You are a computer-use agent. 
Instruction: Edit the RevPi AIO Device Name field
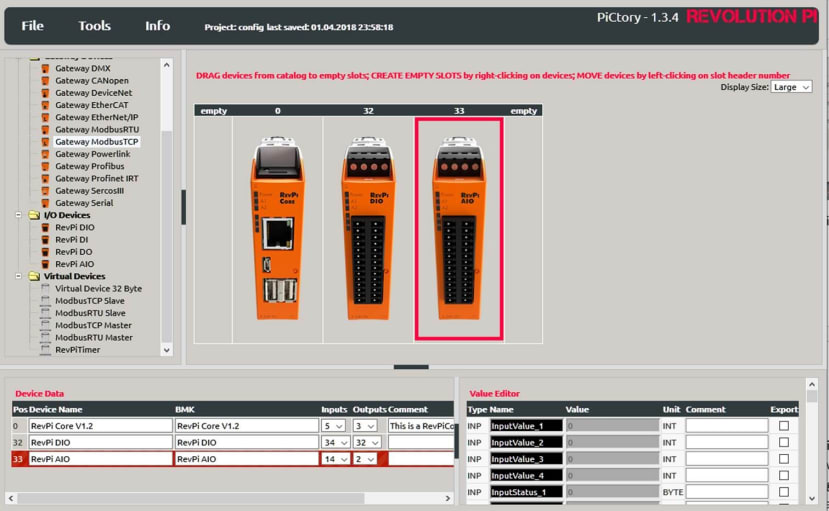pyautogui.click(x=100, y=459)
